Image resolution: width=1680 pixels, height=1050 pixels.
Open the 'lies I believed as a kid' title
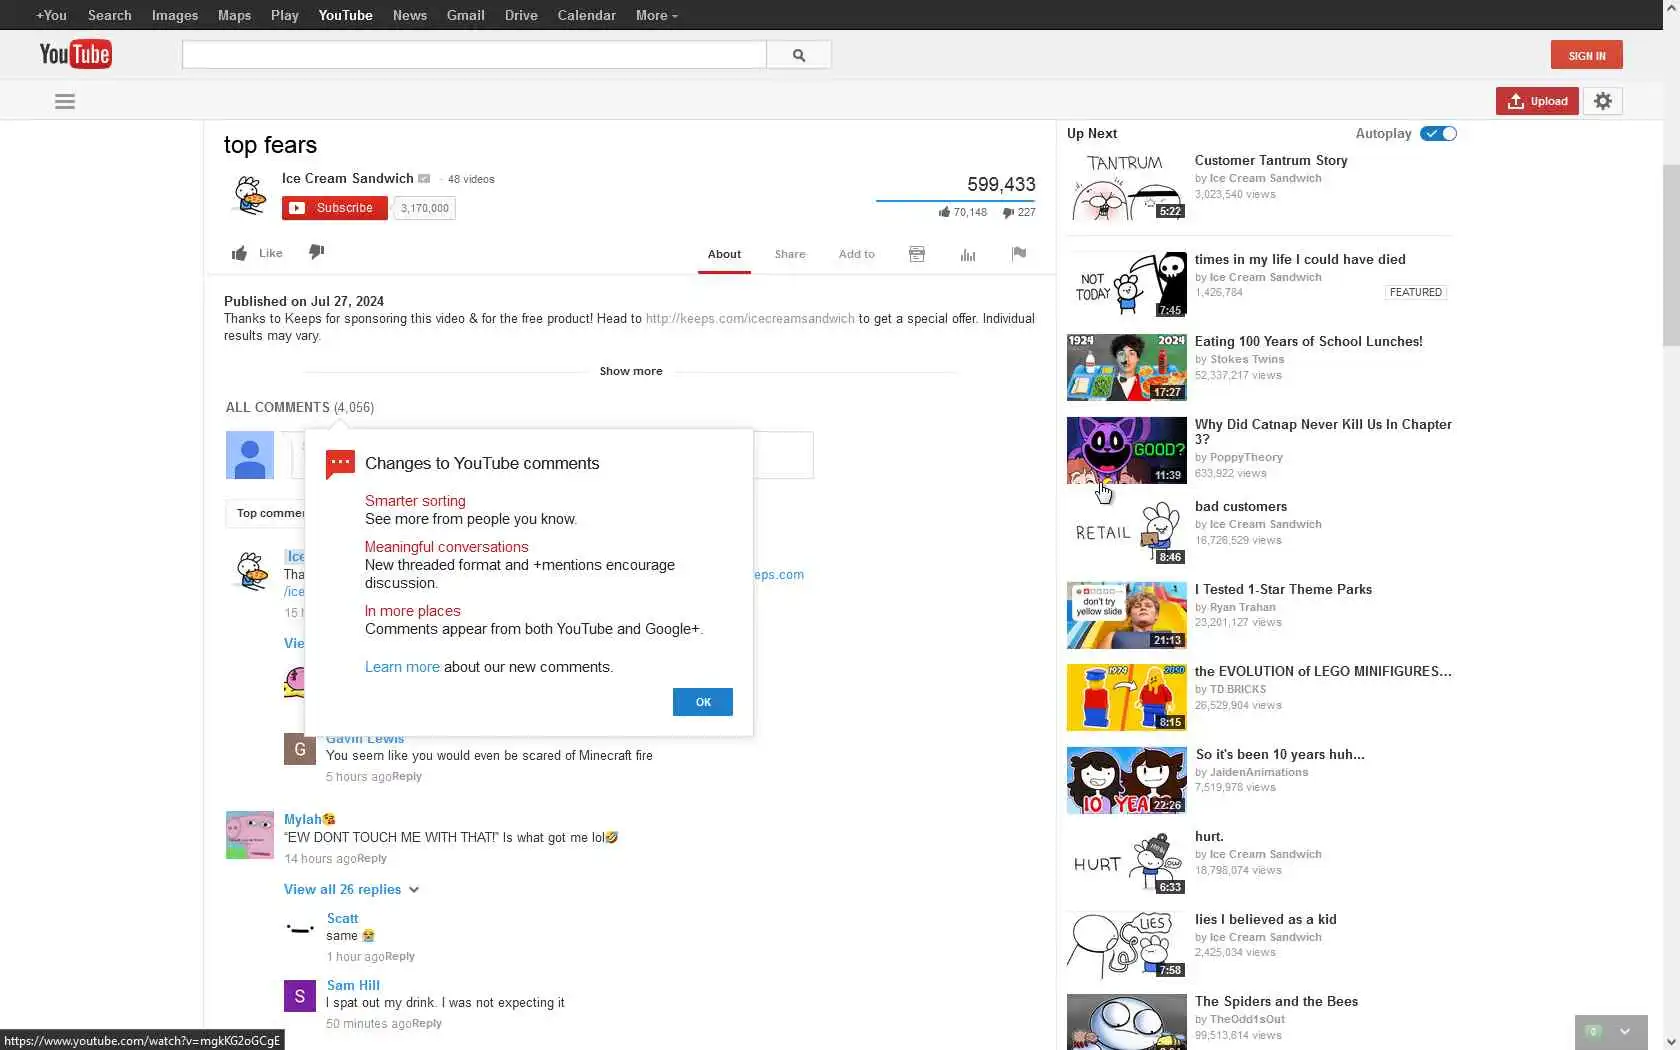click(x=1266, y=919)
